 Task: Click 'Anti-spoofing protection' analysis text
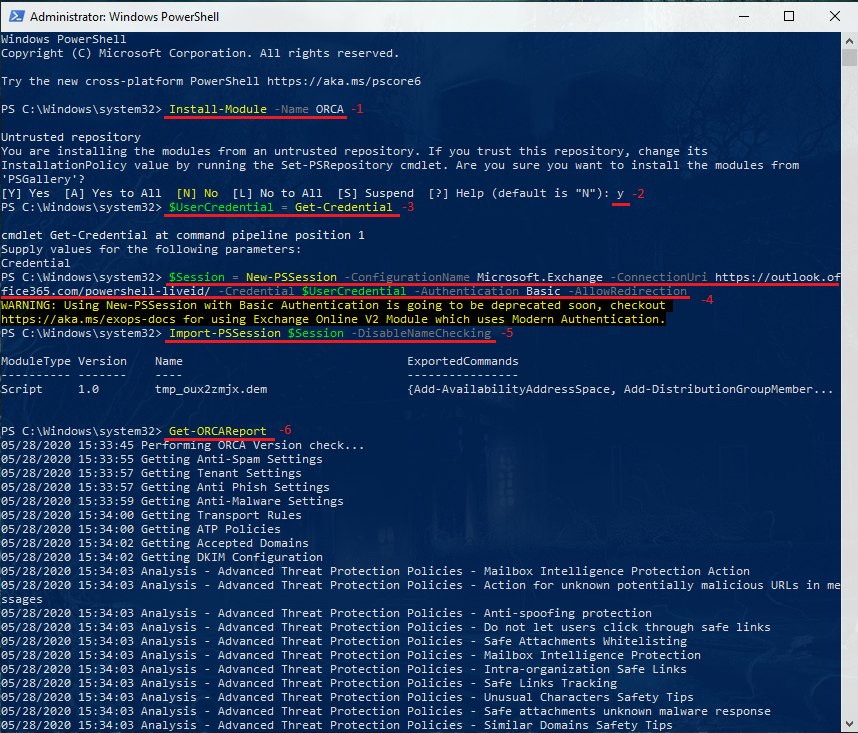567,613
